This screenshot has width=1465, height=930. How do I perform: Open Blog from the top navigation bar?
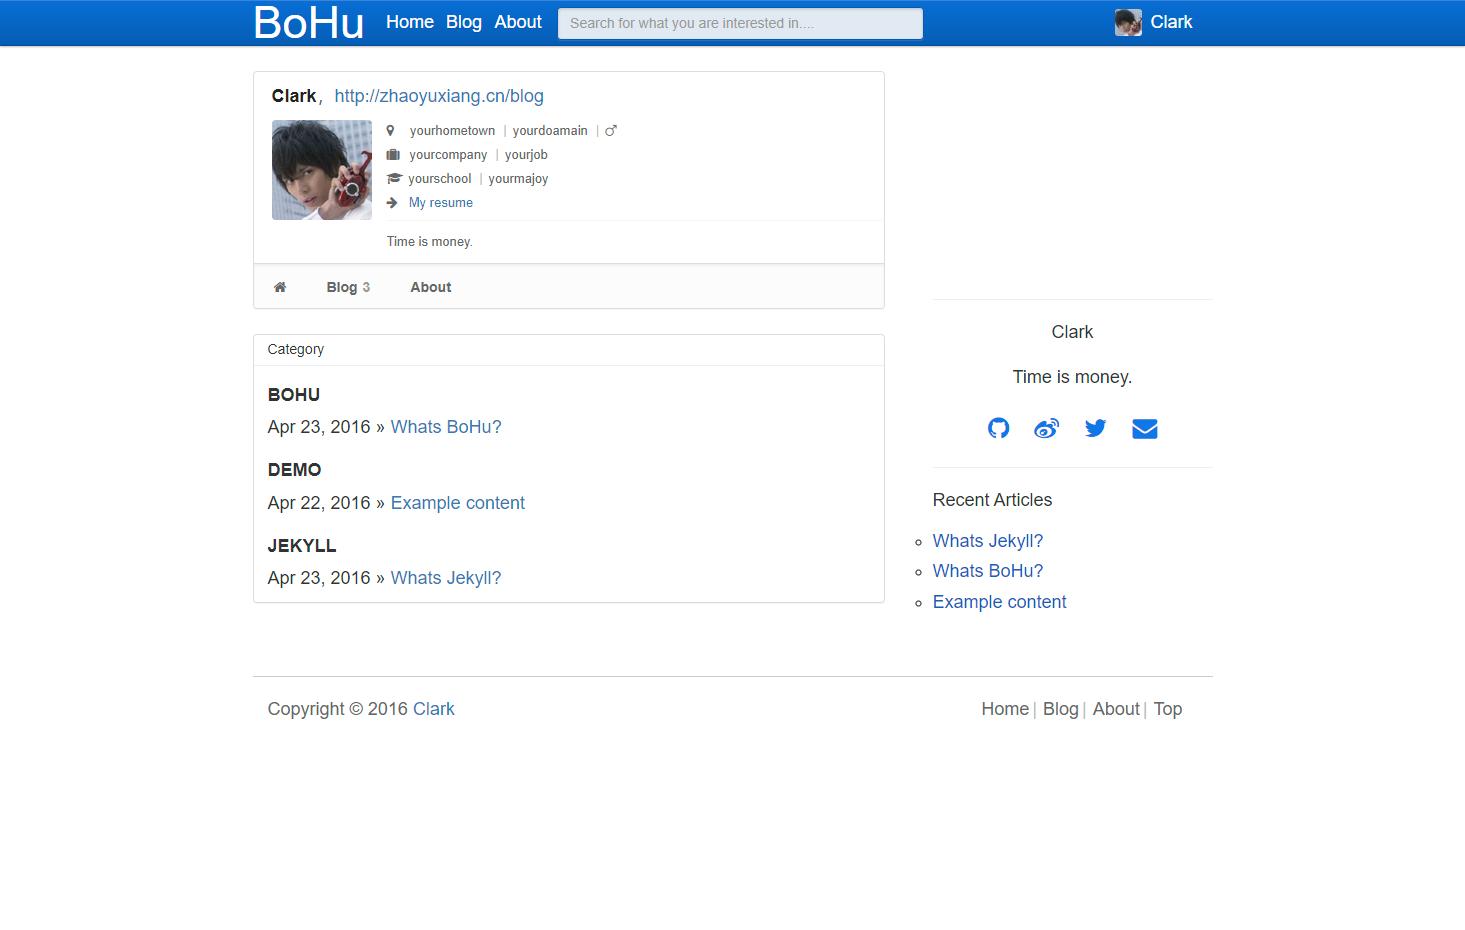click(463, 22)
